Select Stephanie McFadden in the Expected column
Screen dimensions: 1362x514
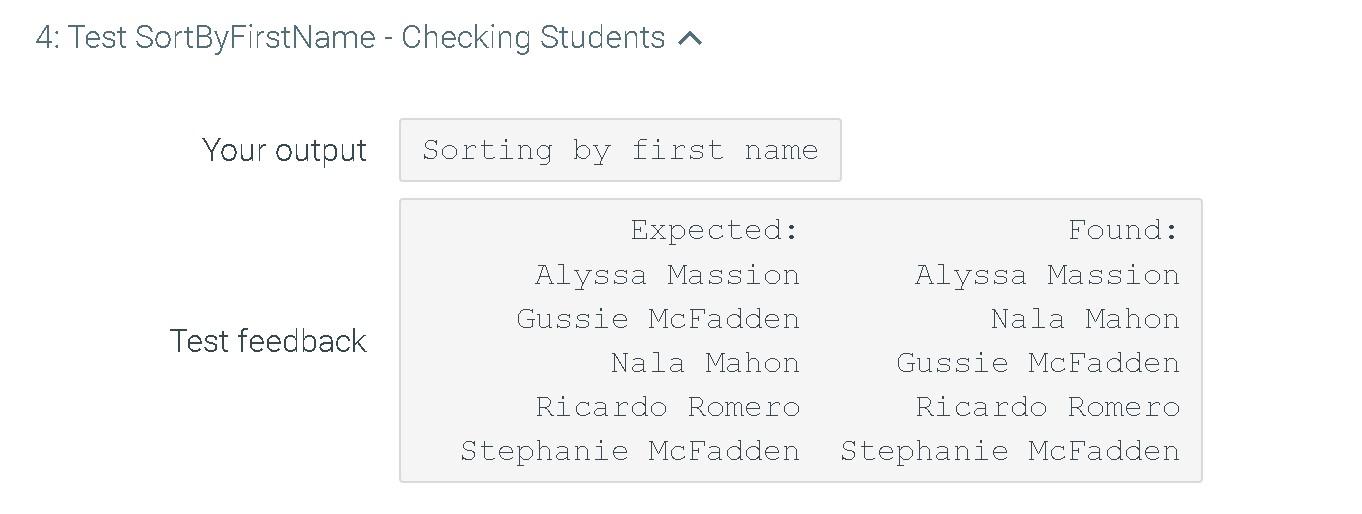630,451
